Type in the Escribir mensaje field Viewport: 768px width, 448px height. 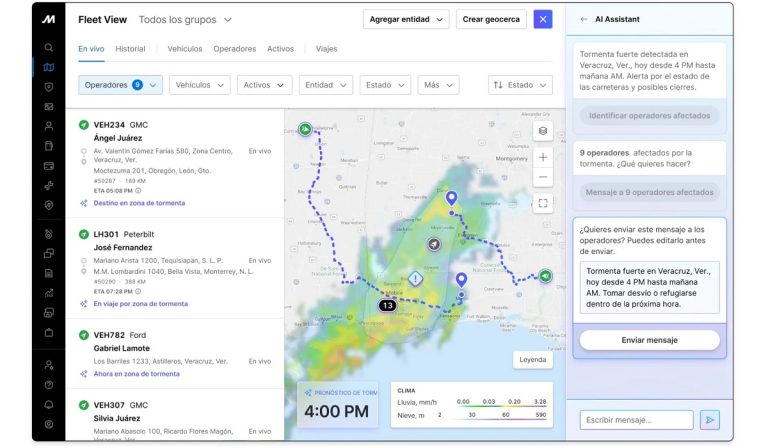635,420
